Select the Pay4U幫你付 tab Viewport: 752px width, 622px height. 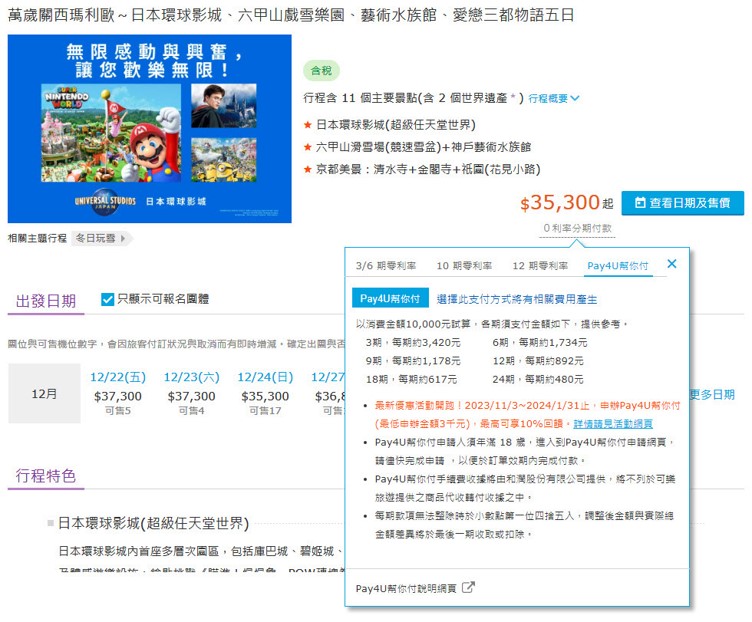point(618,266)
